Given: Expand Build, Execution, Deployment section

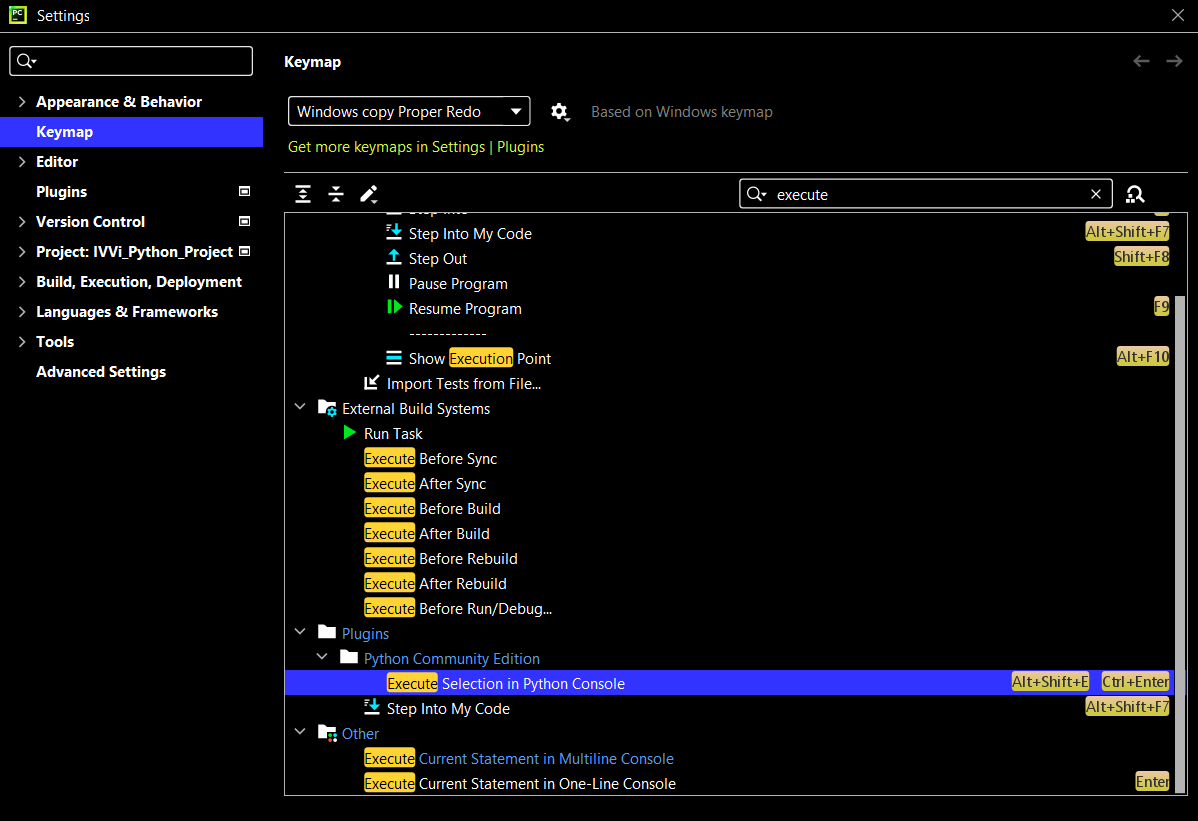Looking at the screenshot, I should point(22,282).
